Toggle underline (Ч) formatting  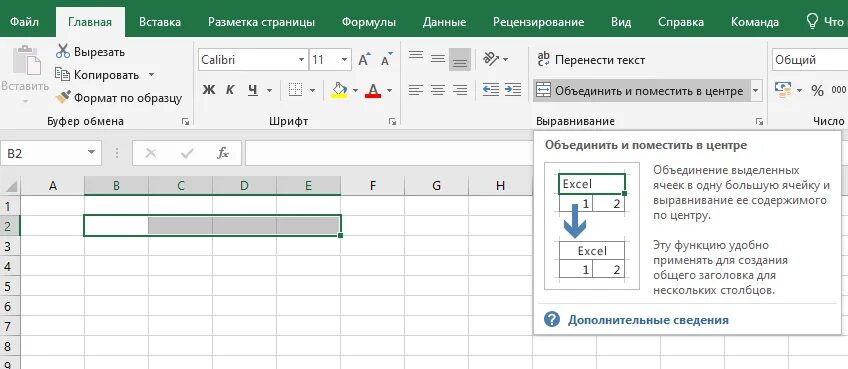click(x=253, y=90)
